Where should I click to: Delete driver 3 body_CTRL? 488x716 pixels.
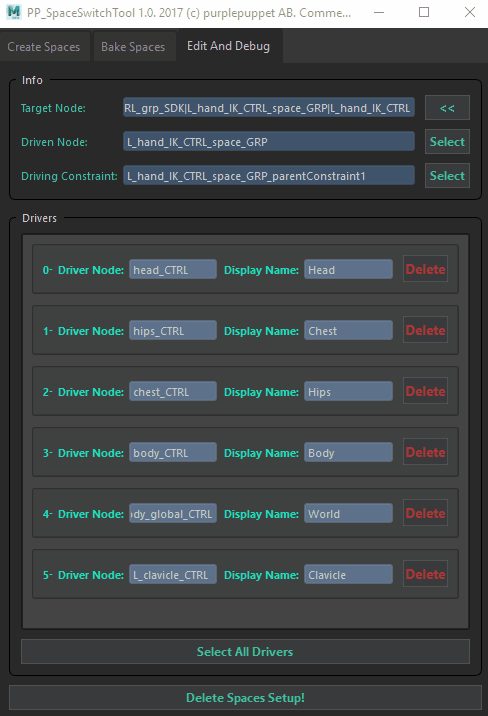coord(425,453)
